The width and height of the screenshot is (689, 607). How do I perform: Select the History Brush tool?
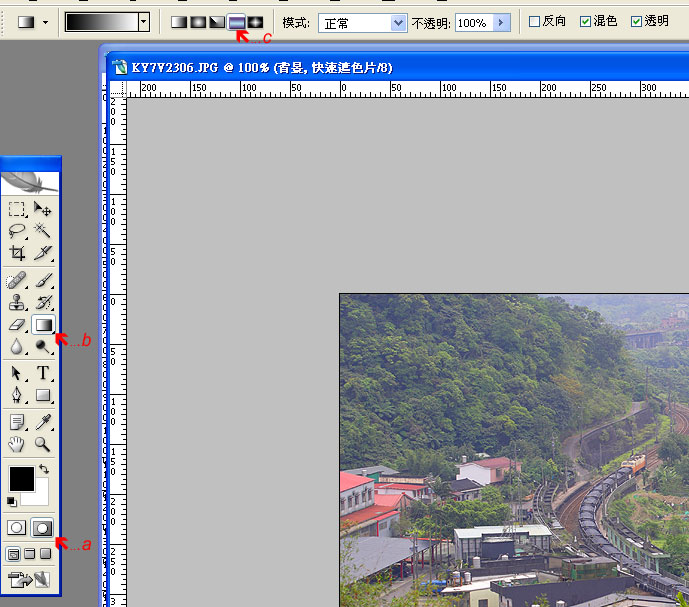click(43, 302)
